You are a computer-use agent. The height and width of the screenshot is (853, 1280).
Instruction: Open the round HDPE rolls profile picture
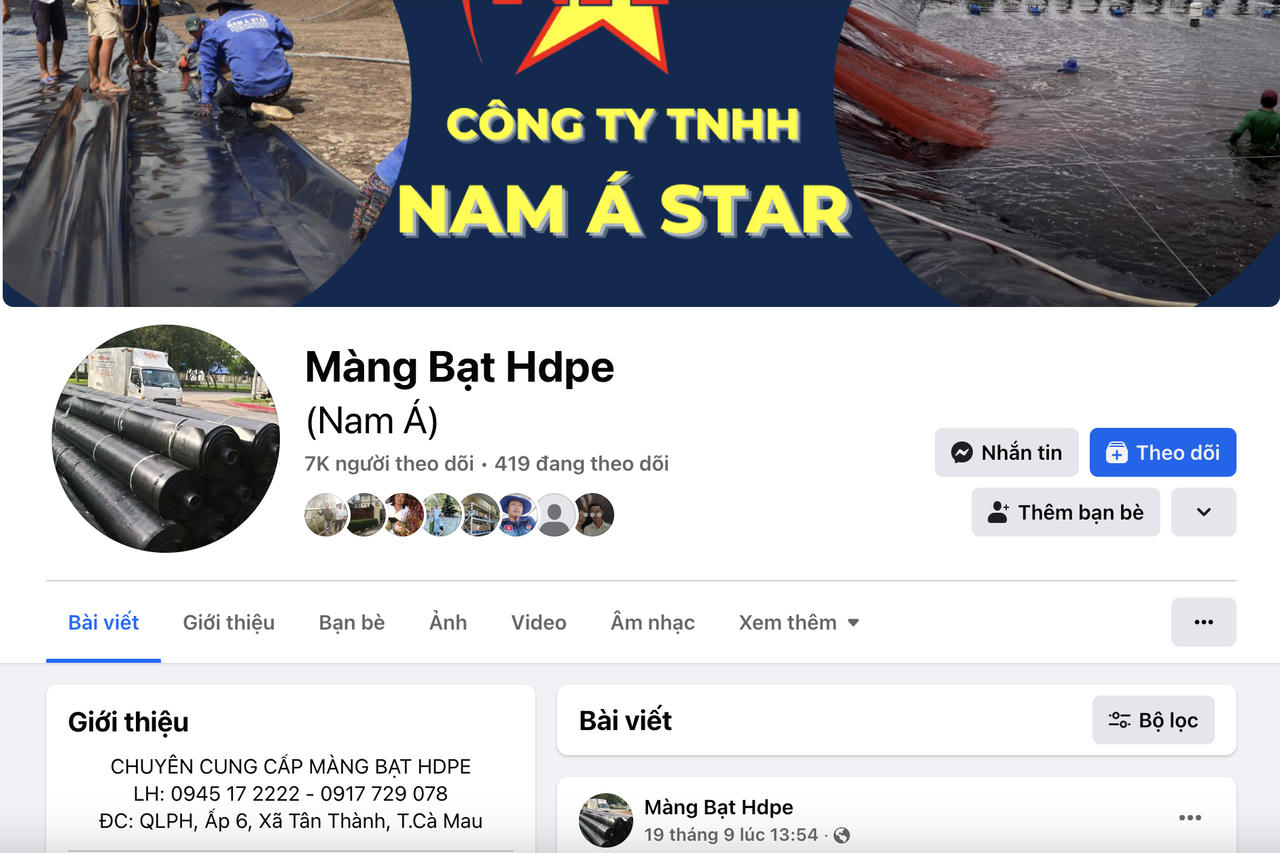pos(166,438)
